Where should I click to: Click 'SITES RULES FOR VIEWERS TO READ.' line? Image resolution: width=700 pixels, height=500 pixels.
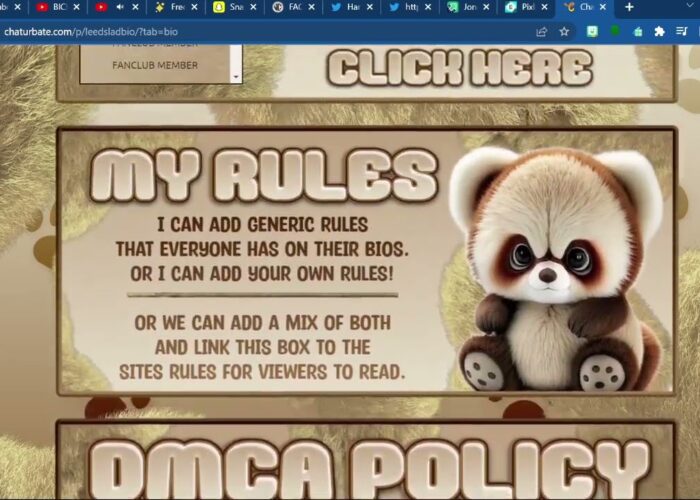click(x=262, y=371)
